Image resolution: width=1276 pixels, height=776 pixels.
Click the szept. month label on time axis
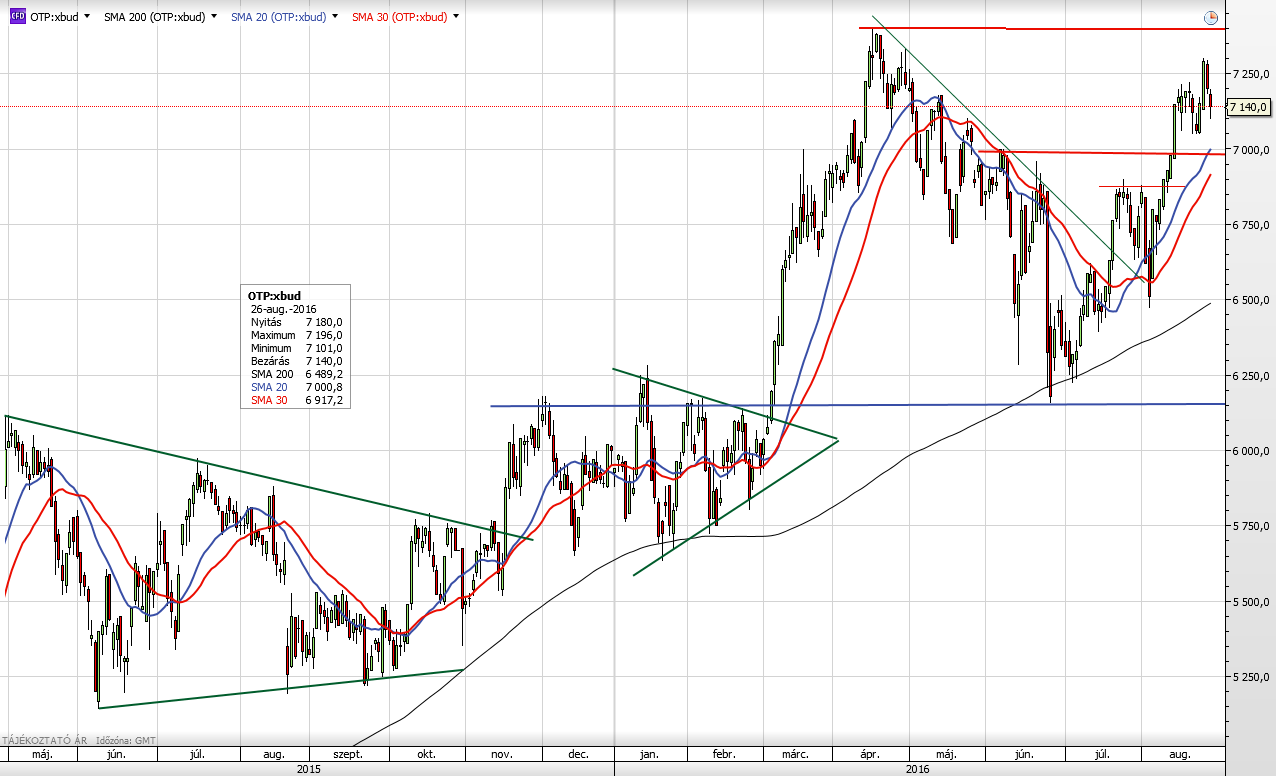(347, 754)
